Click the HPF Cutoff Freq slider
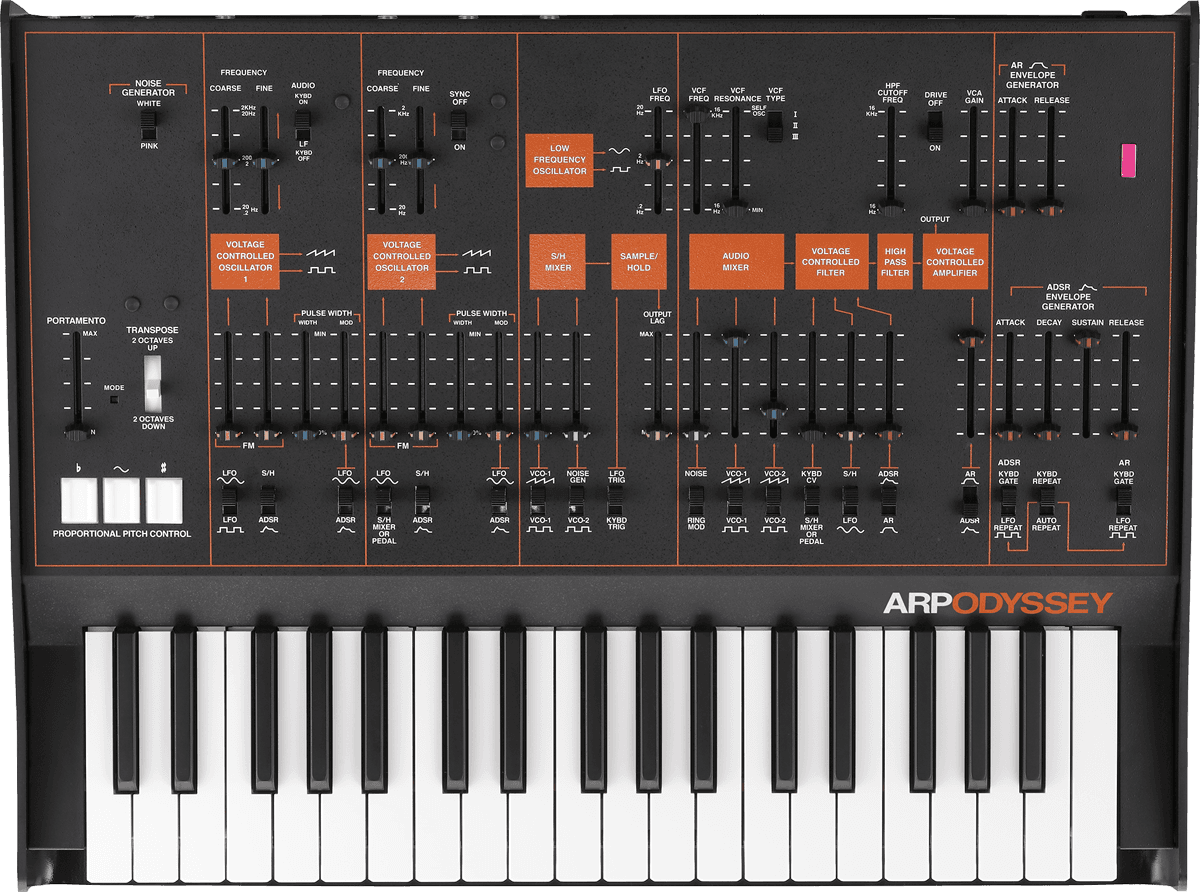Screen dimensions: 1200x892 click(891, 160)
